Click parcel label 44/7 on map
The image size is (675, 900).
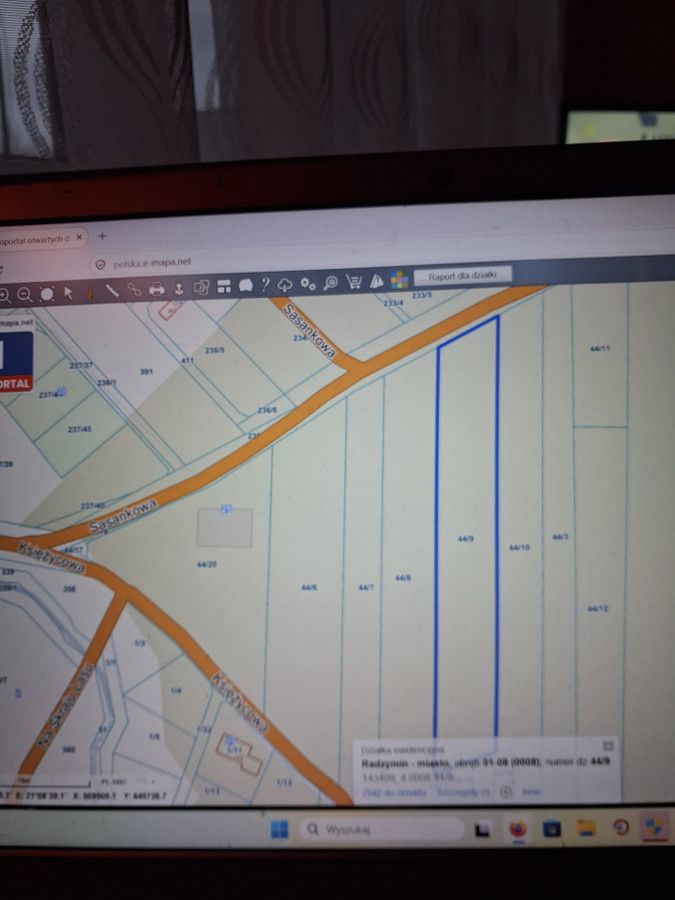click(x=366, y=588)
